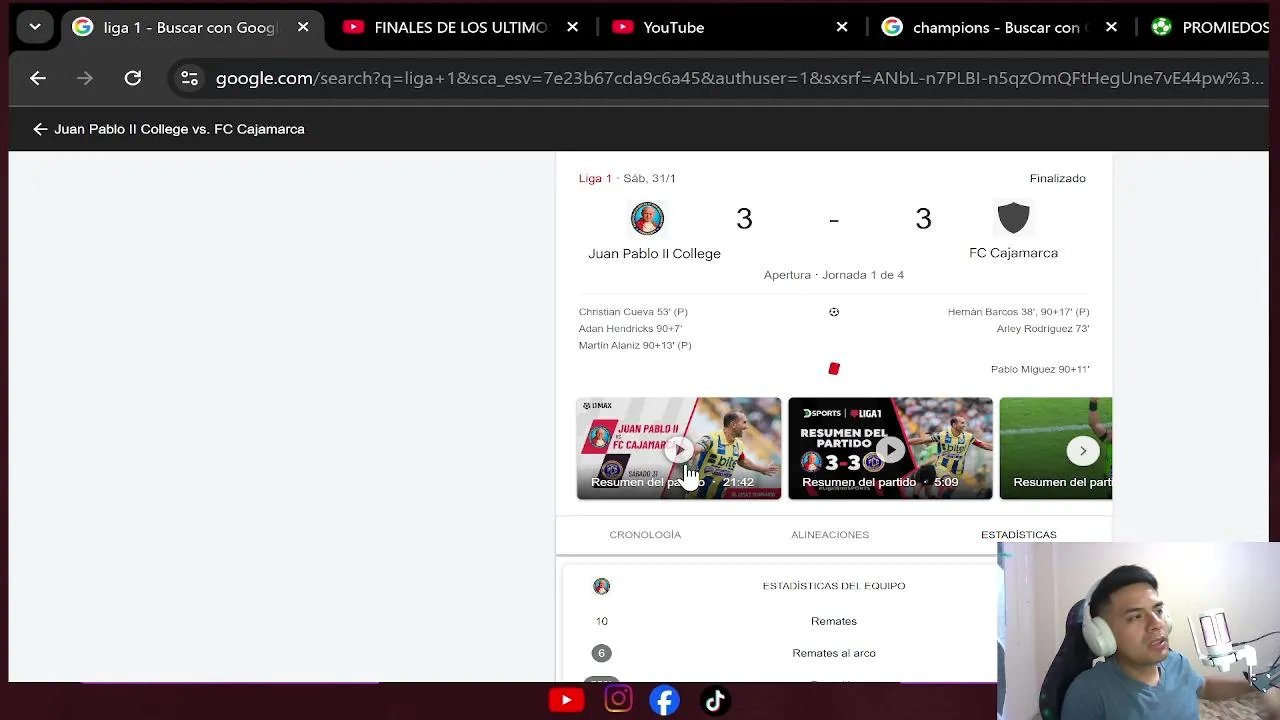Open site information icon in address bar
The height and width of the screenshot is (720, 1280).
point(189,78)
